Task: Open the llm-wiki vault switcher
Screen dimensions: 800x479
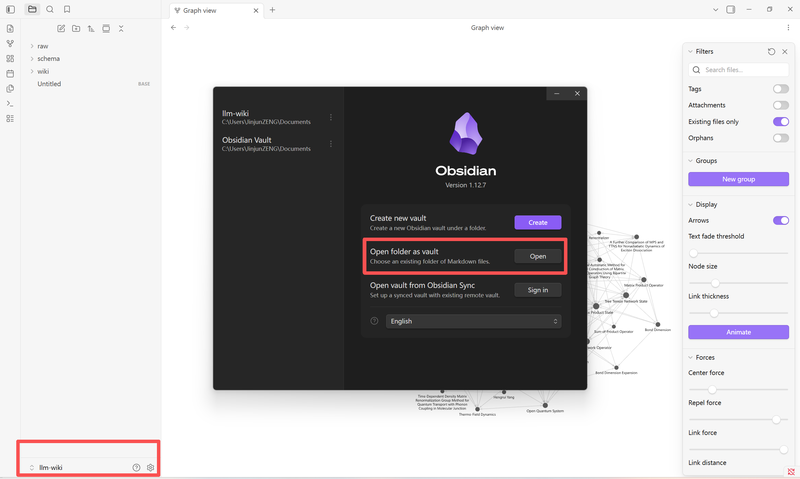Action: point(46,467)
